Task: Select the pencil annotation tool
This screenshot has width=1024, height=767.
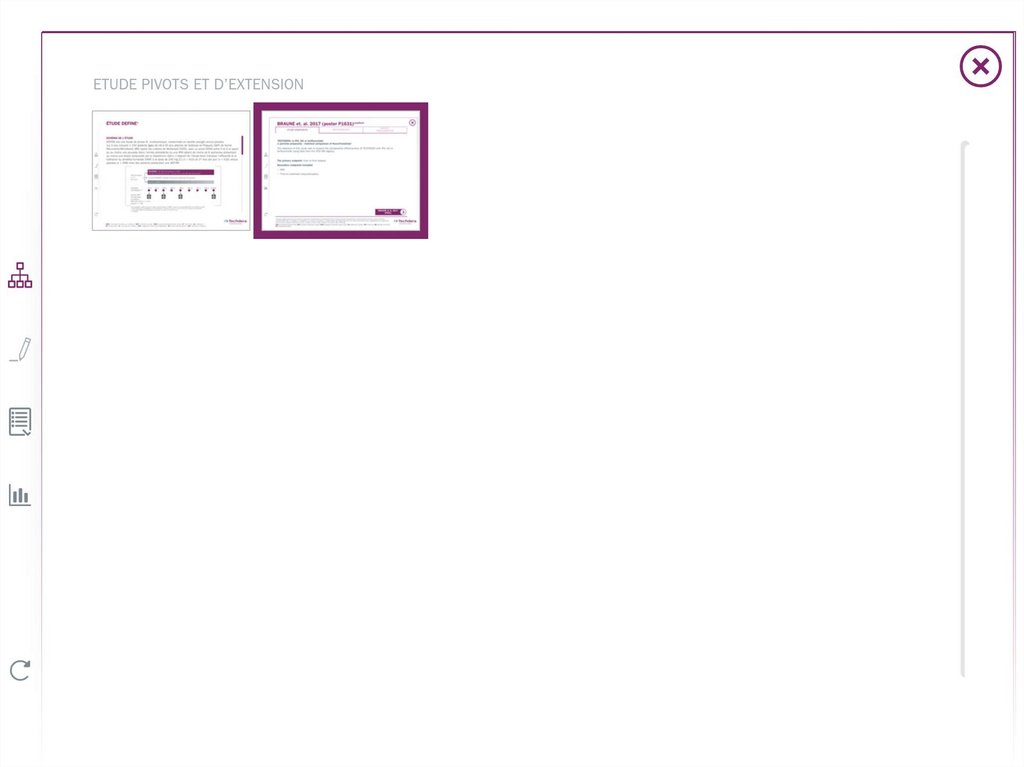Action: point(20,350)
